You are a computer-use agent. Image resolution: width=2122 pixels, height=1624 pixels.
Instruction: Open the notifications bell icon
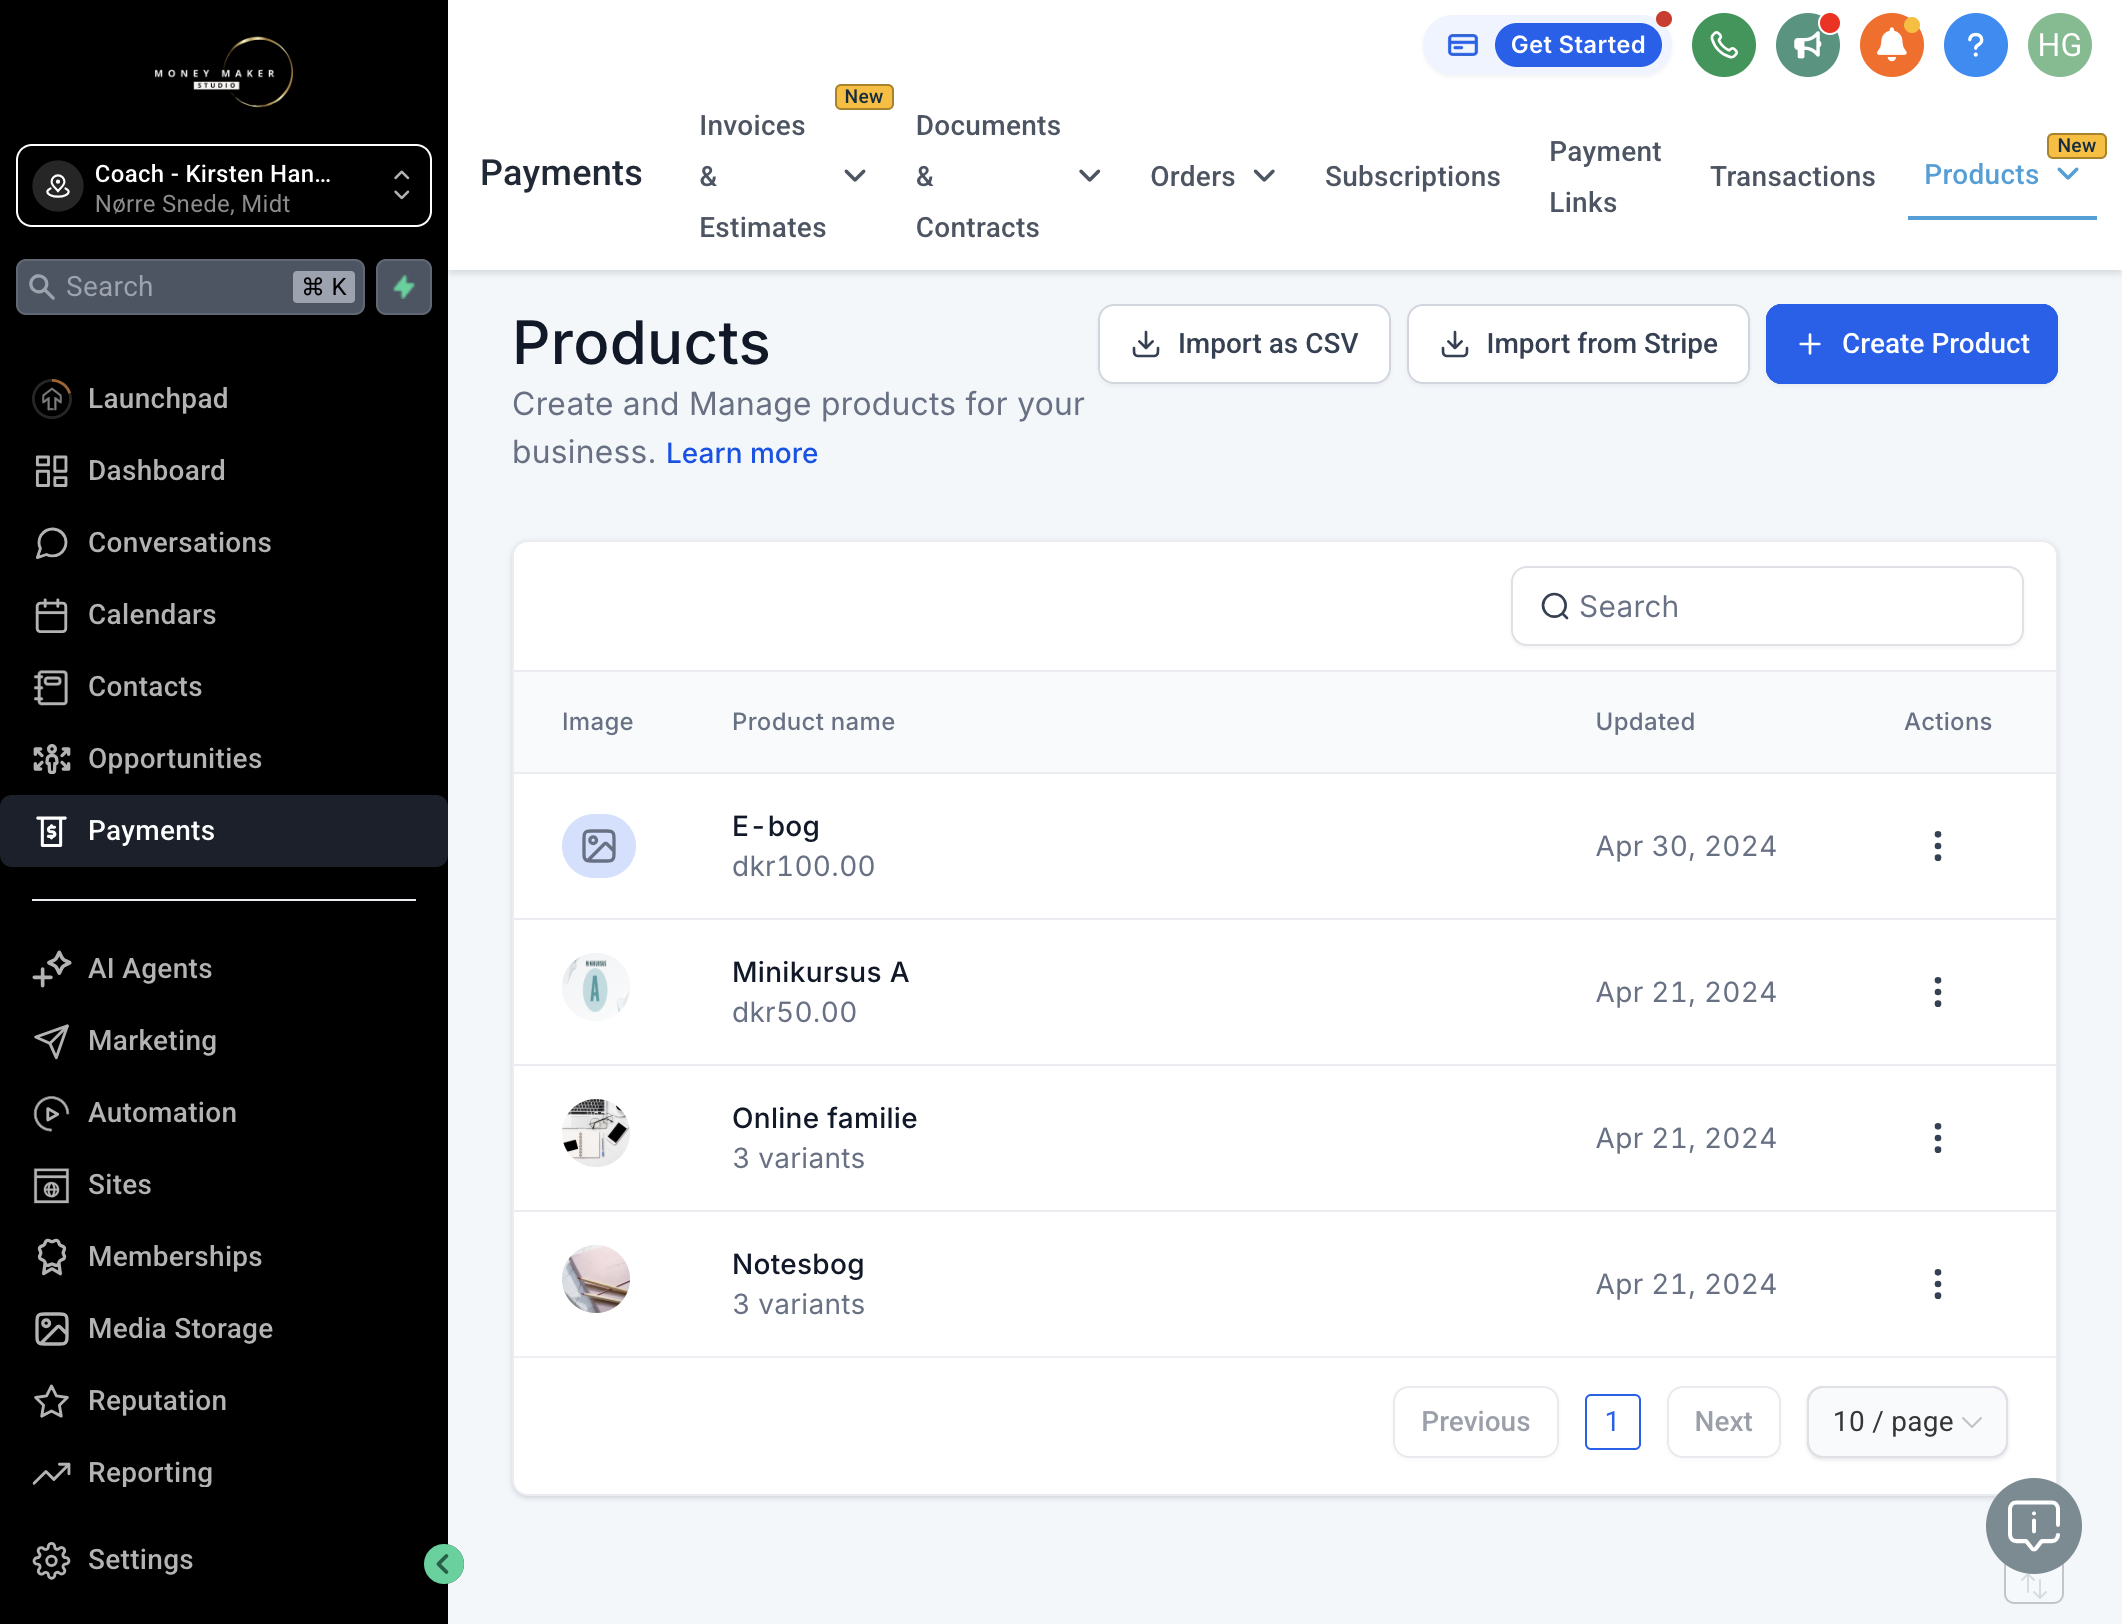coord(1891,45)
